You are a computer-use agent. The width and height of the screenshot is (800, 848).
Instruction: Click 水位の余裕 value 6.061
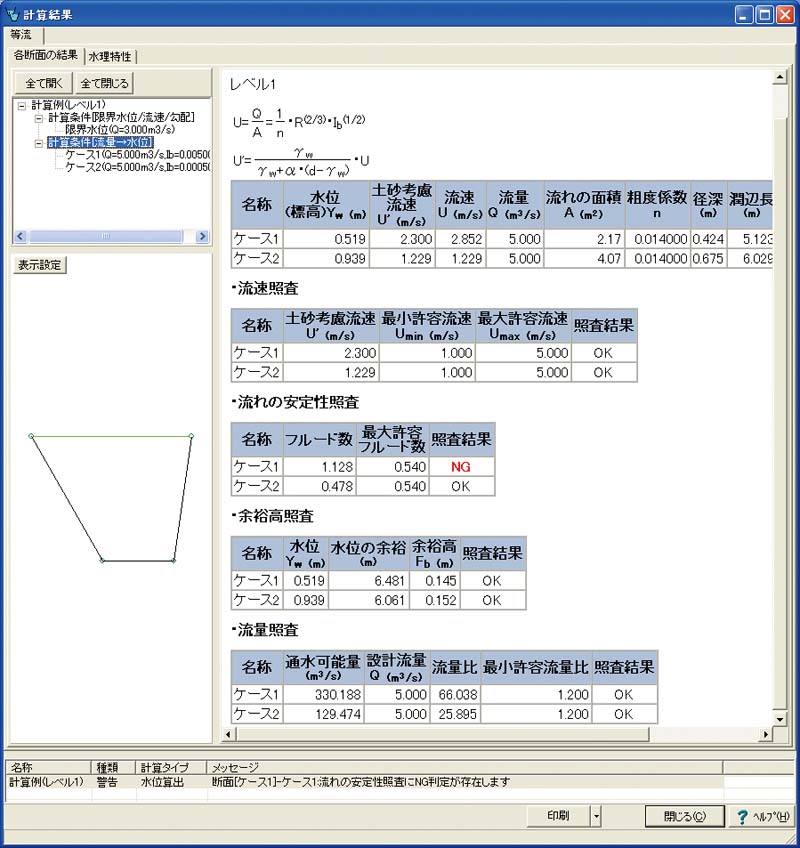(368, 600)
